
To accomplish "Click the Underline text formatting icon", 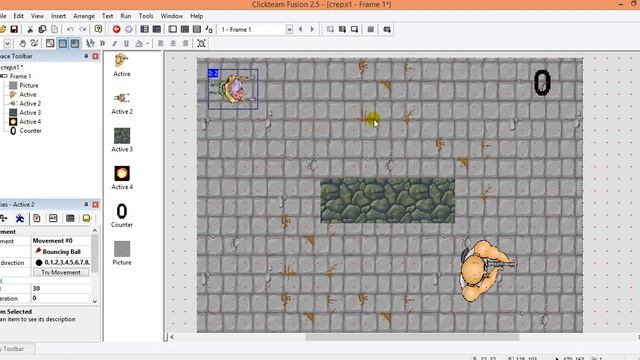I will coord(127,43).
